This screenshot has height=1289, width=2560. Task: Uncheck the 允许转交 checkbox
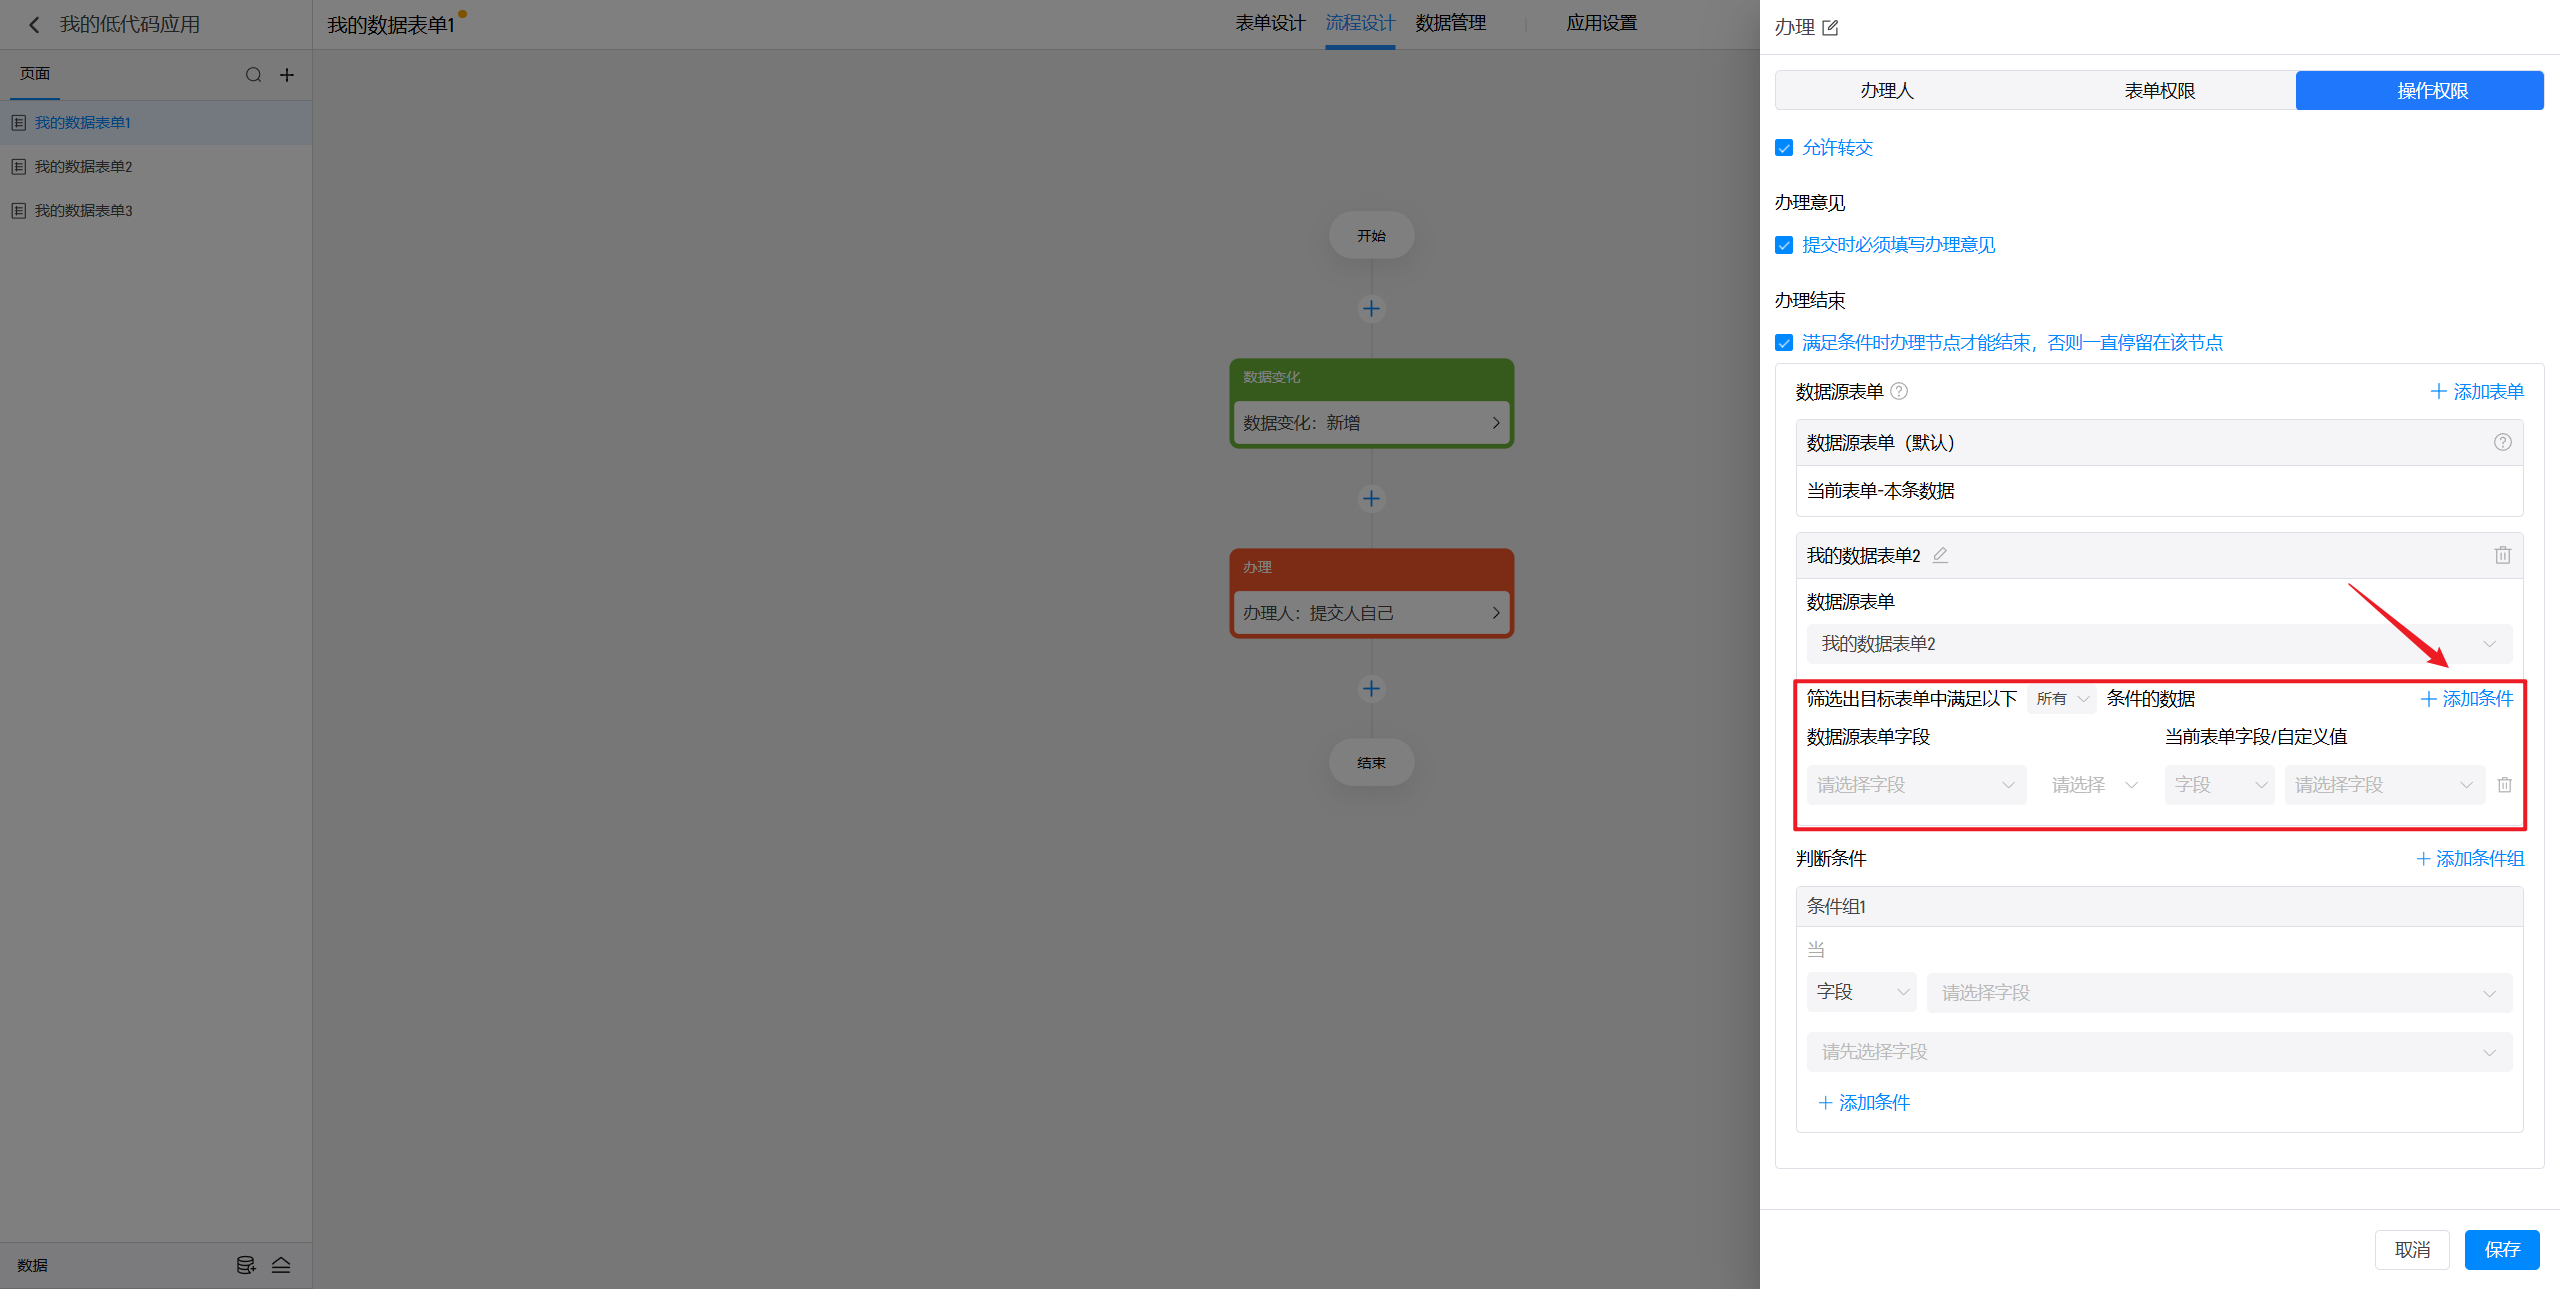coord(1784,148)
